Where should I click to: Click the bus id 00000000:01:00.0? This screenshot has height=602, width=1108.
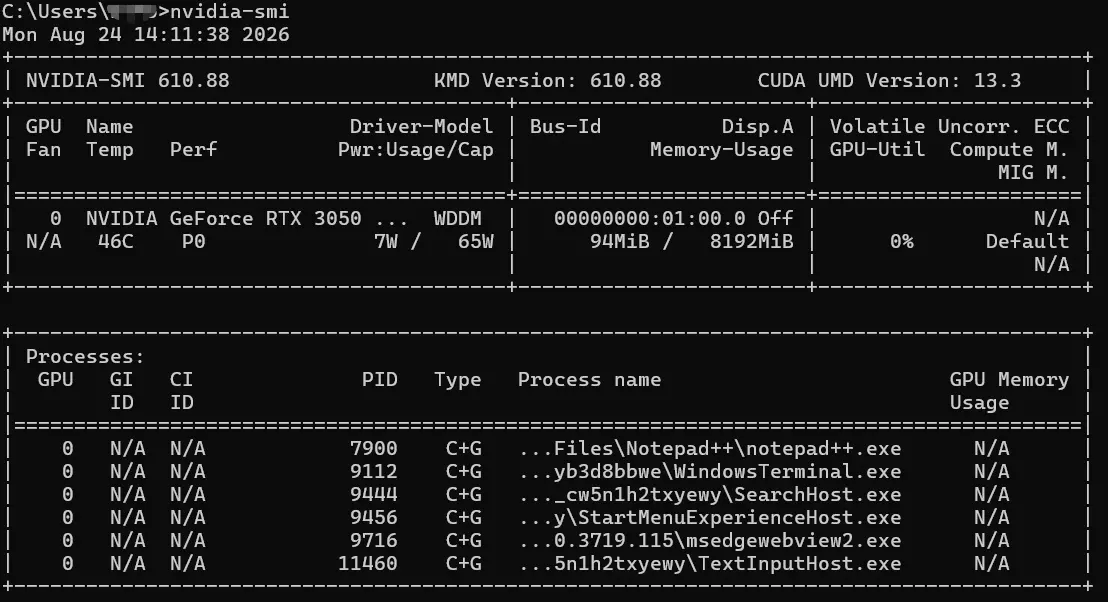coord(649,218)
